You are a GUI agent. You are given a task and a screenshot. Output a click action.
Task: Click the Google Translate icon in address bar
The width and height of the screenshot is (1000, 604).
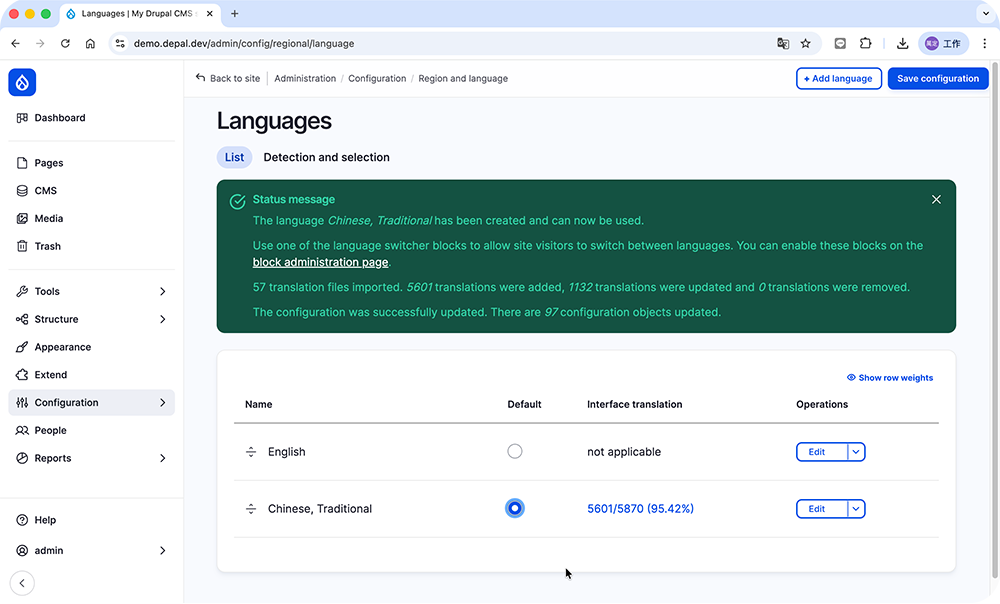pyautogui.click(x=783, y=44)
